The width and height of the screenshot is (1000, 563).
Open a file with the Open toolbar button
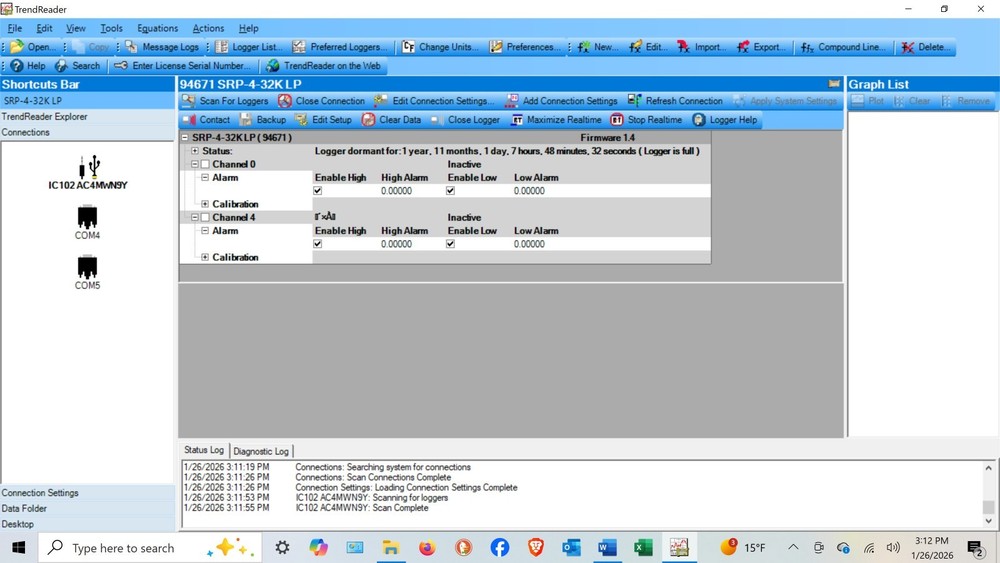pyautogui.click(x=33, y=47)
